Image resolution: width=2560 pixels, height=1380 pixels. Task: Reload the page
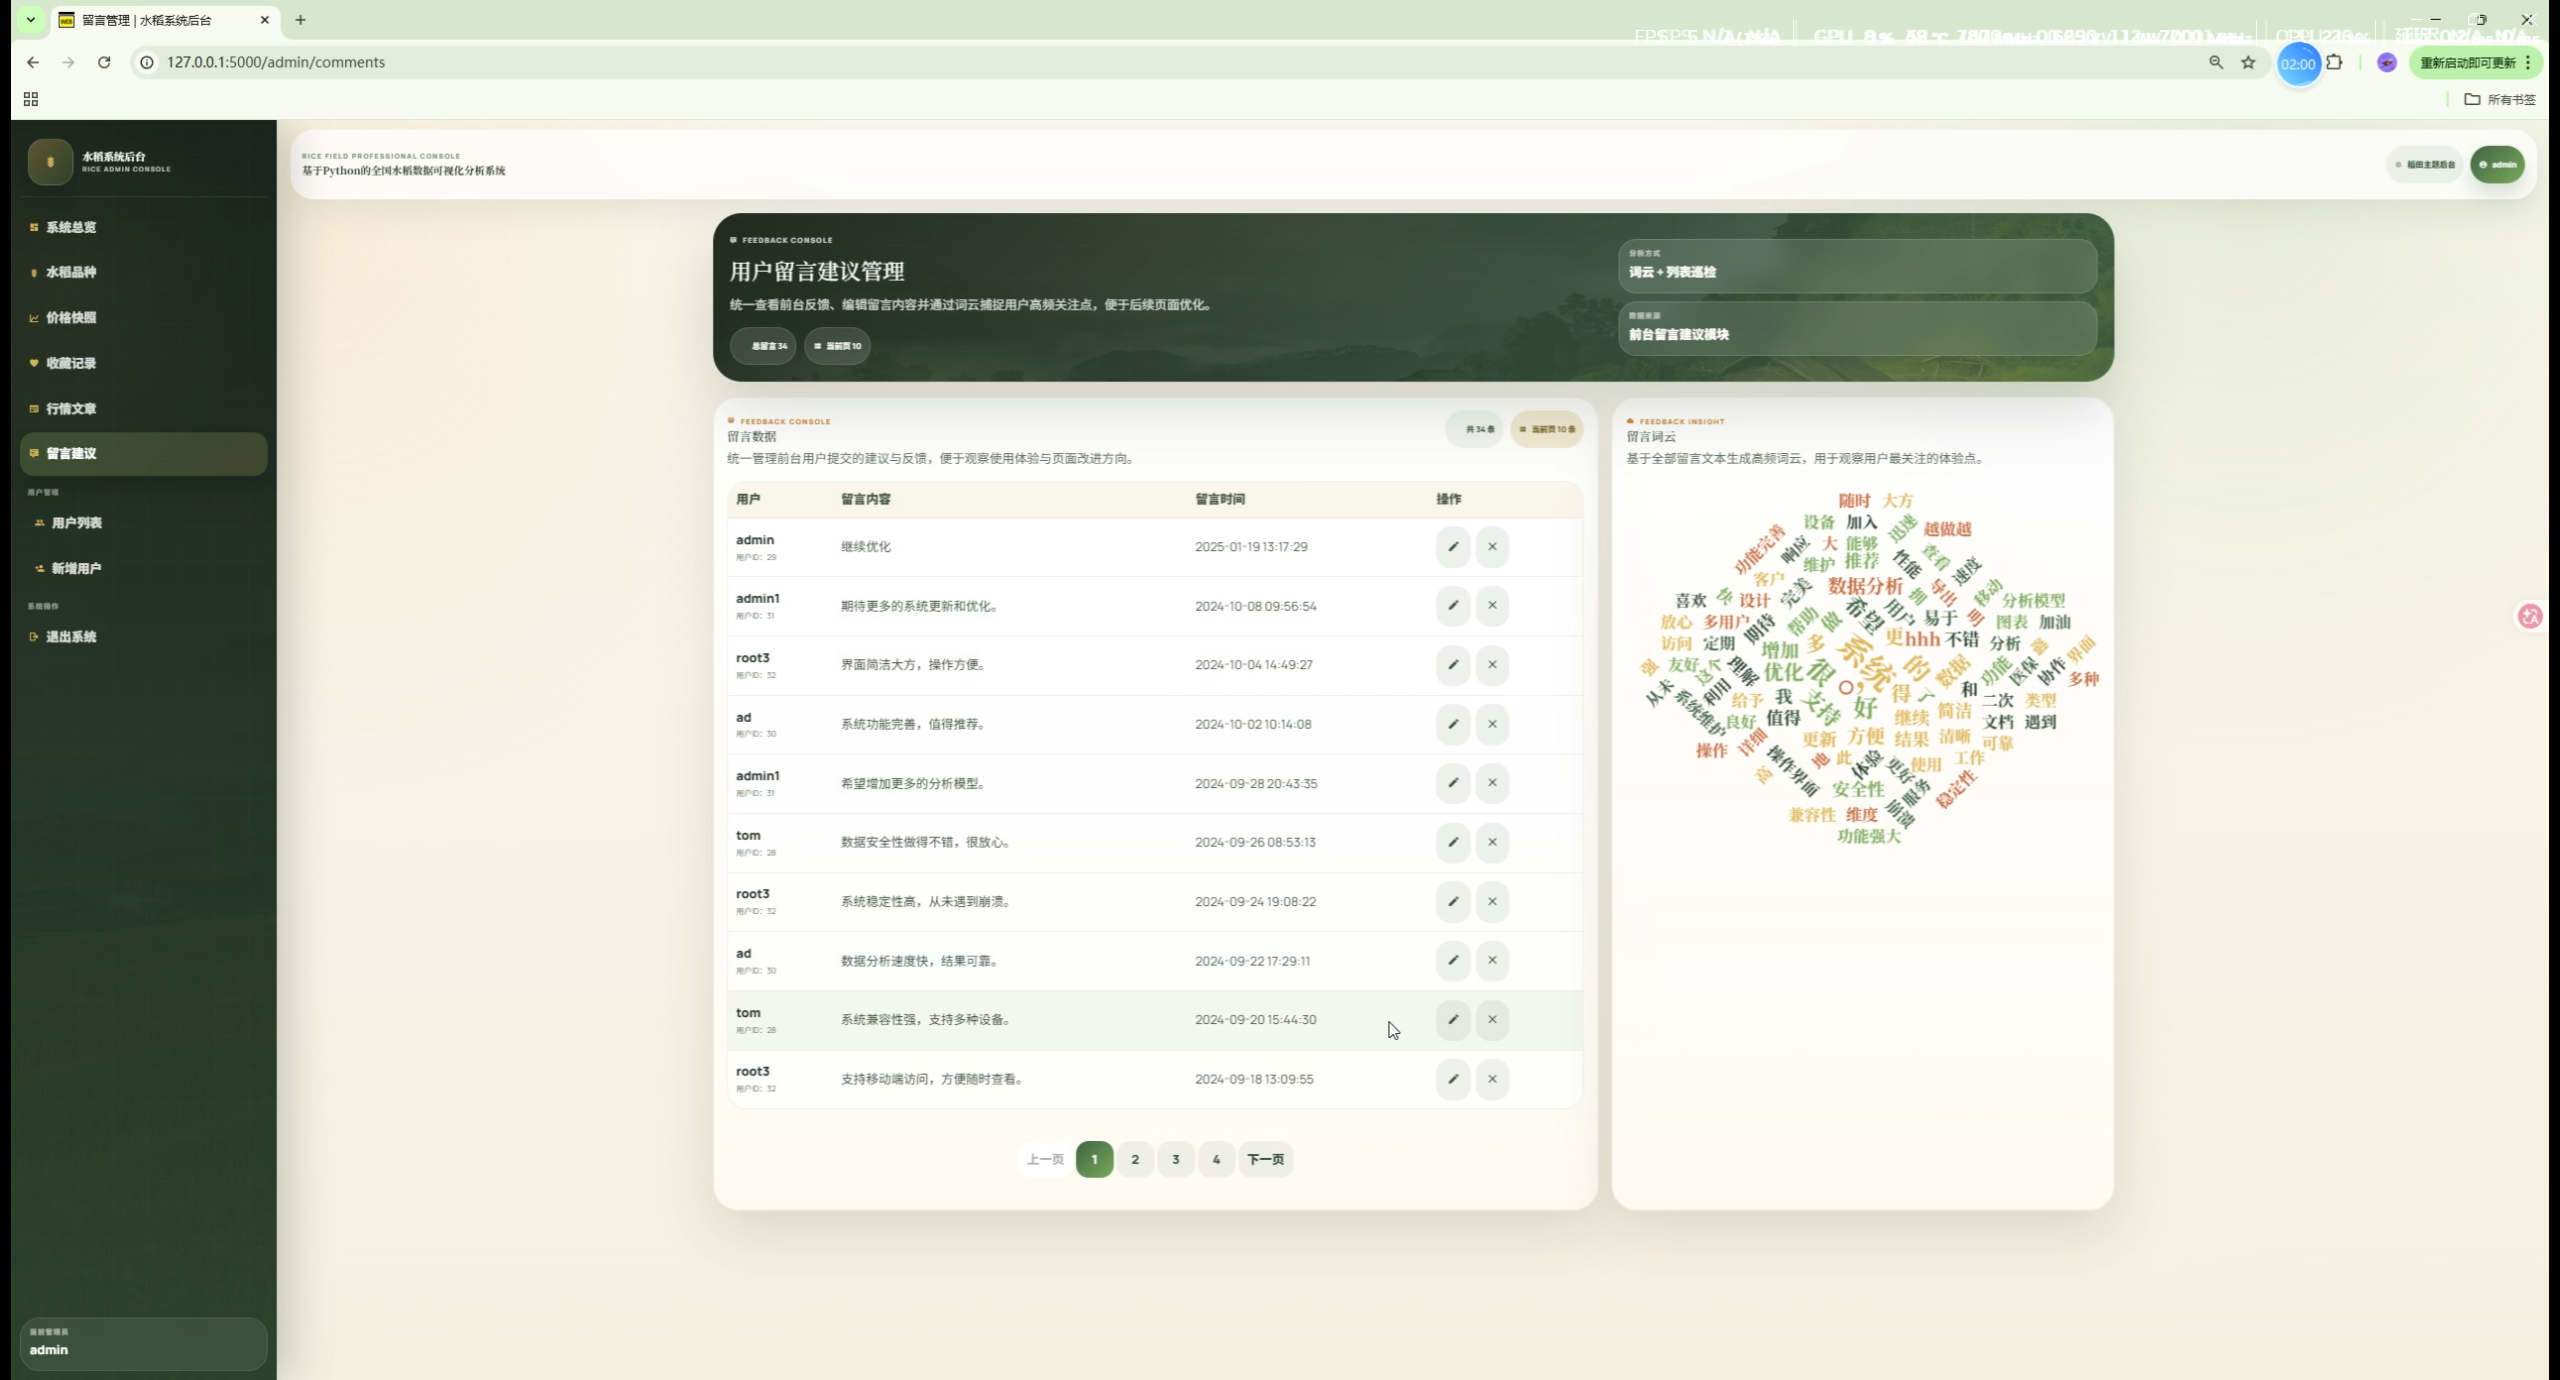point(104,62)
